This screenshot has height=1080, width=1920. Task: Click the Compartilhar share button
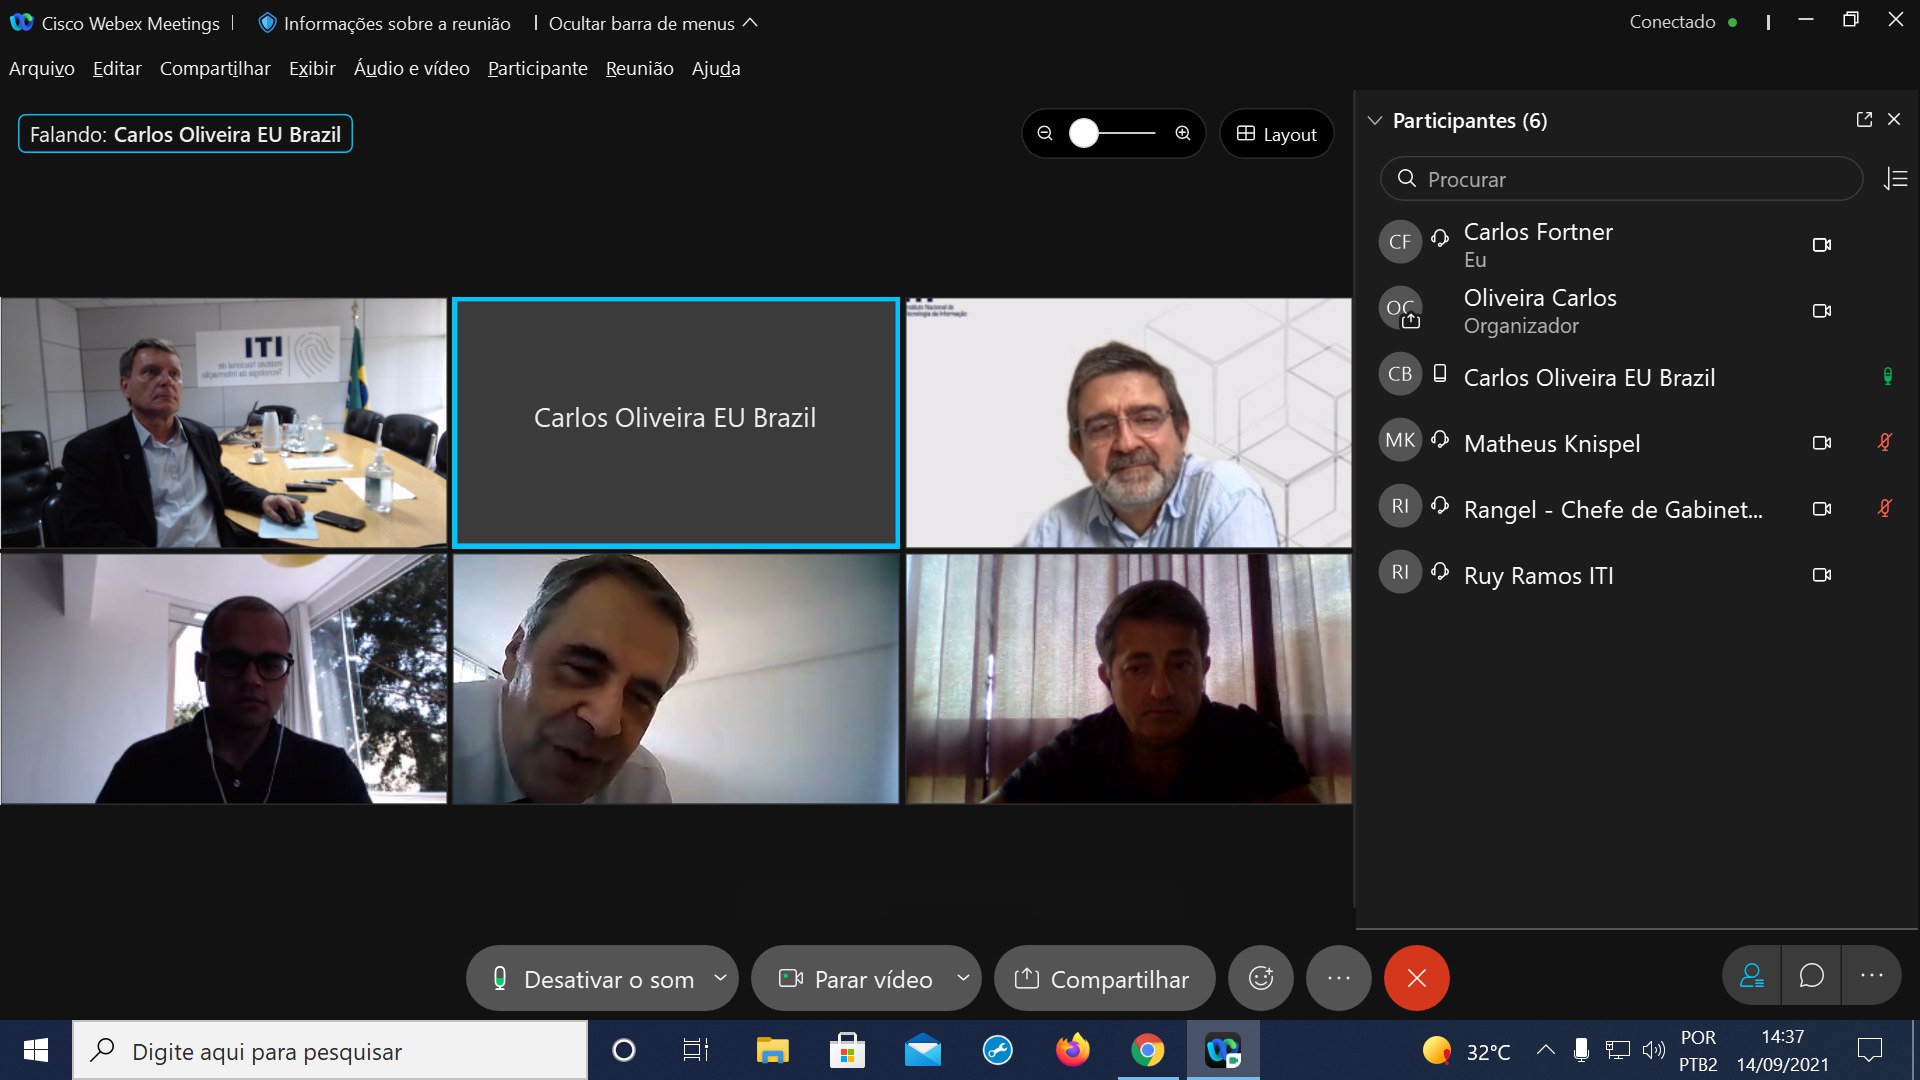1103,979
